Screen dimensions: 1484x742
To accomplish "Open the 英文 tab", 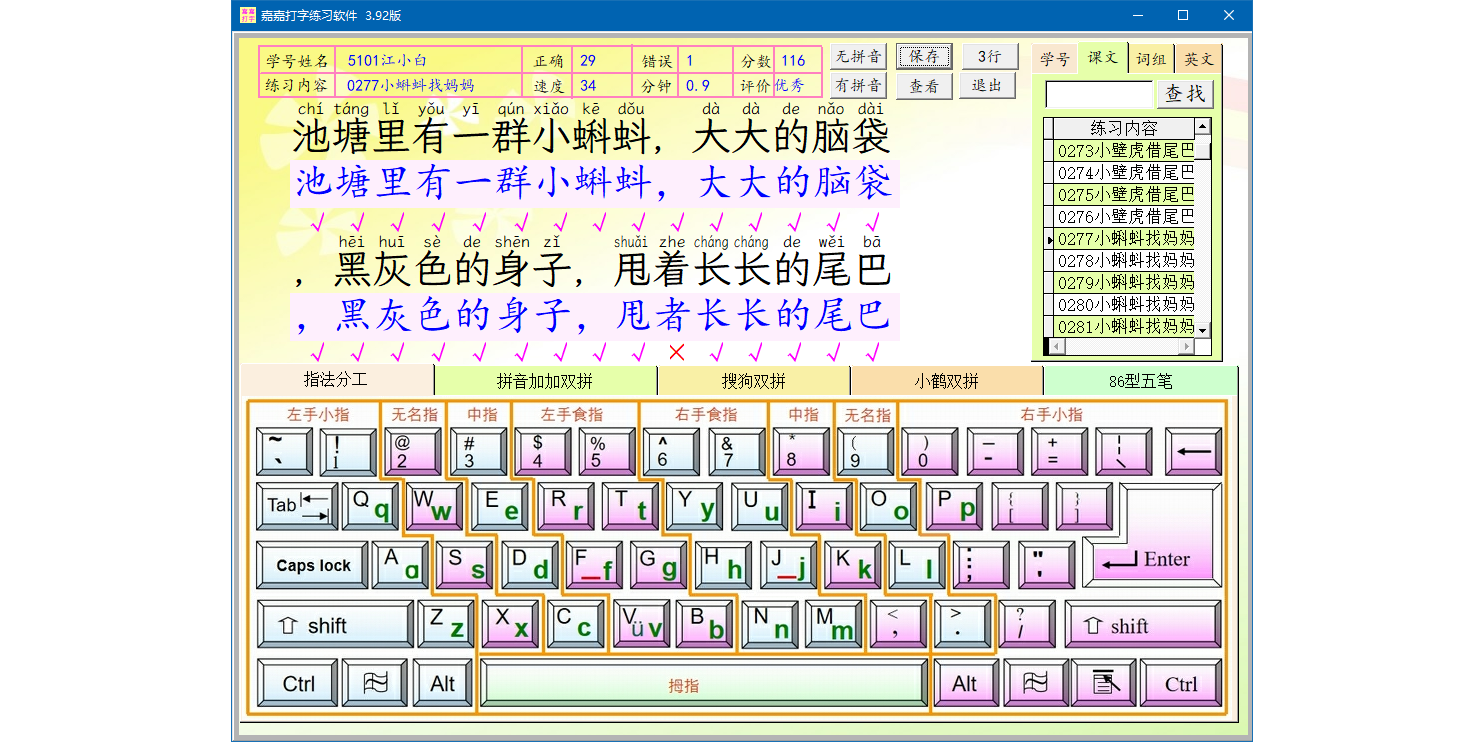I will (1198, 59).
